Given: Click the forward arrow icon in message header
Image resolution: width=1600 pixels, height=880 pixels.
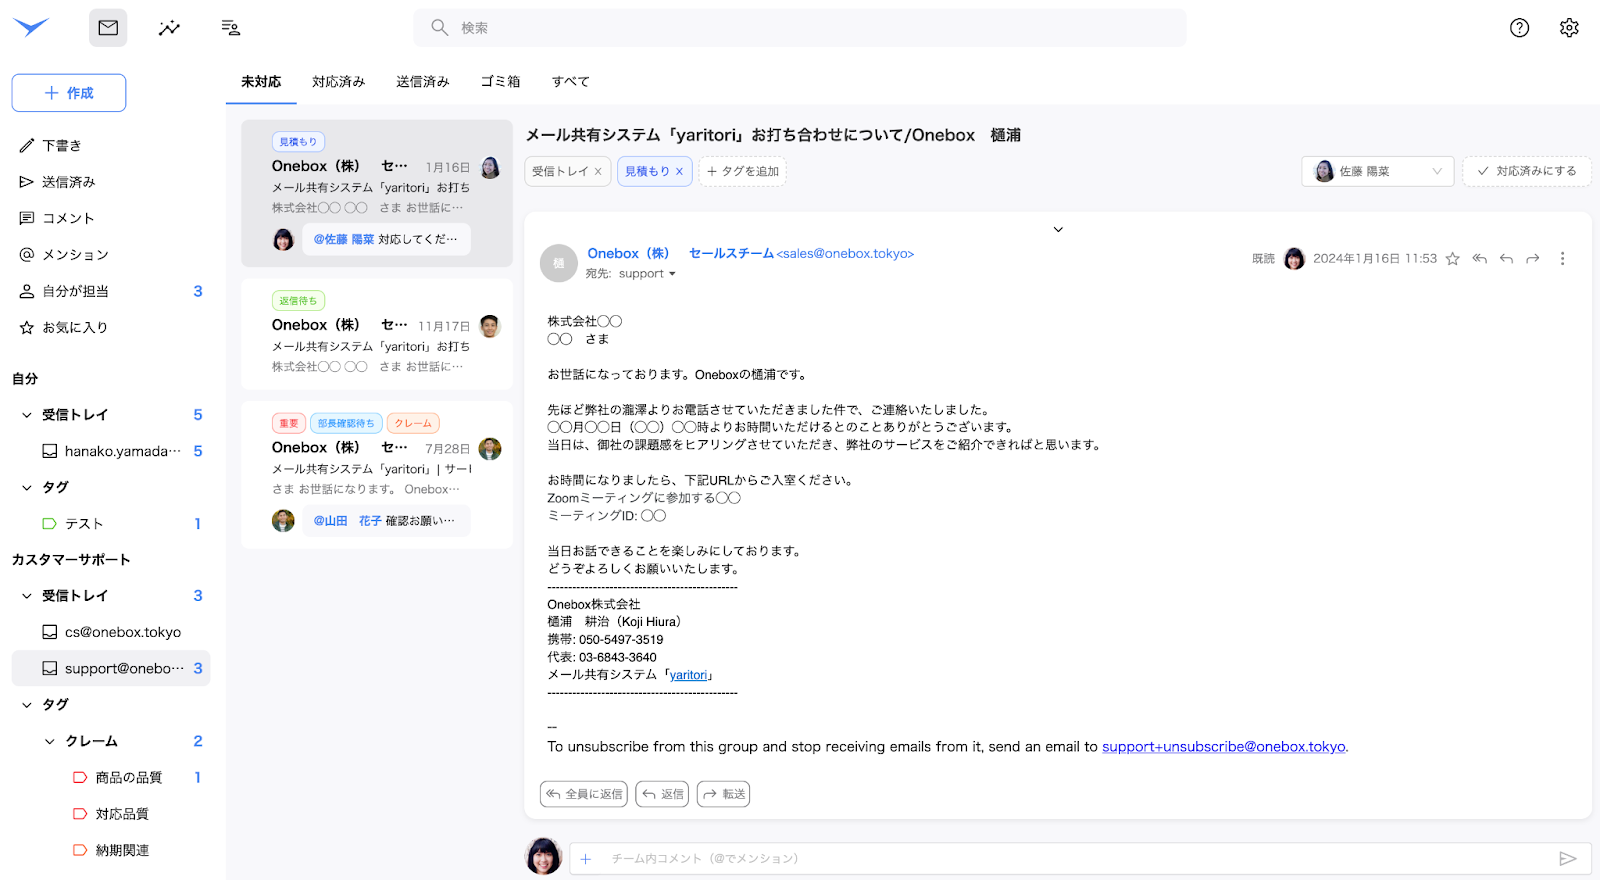Looking at the screenshot, I should 1533,259.
